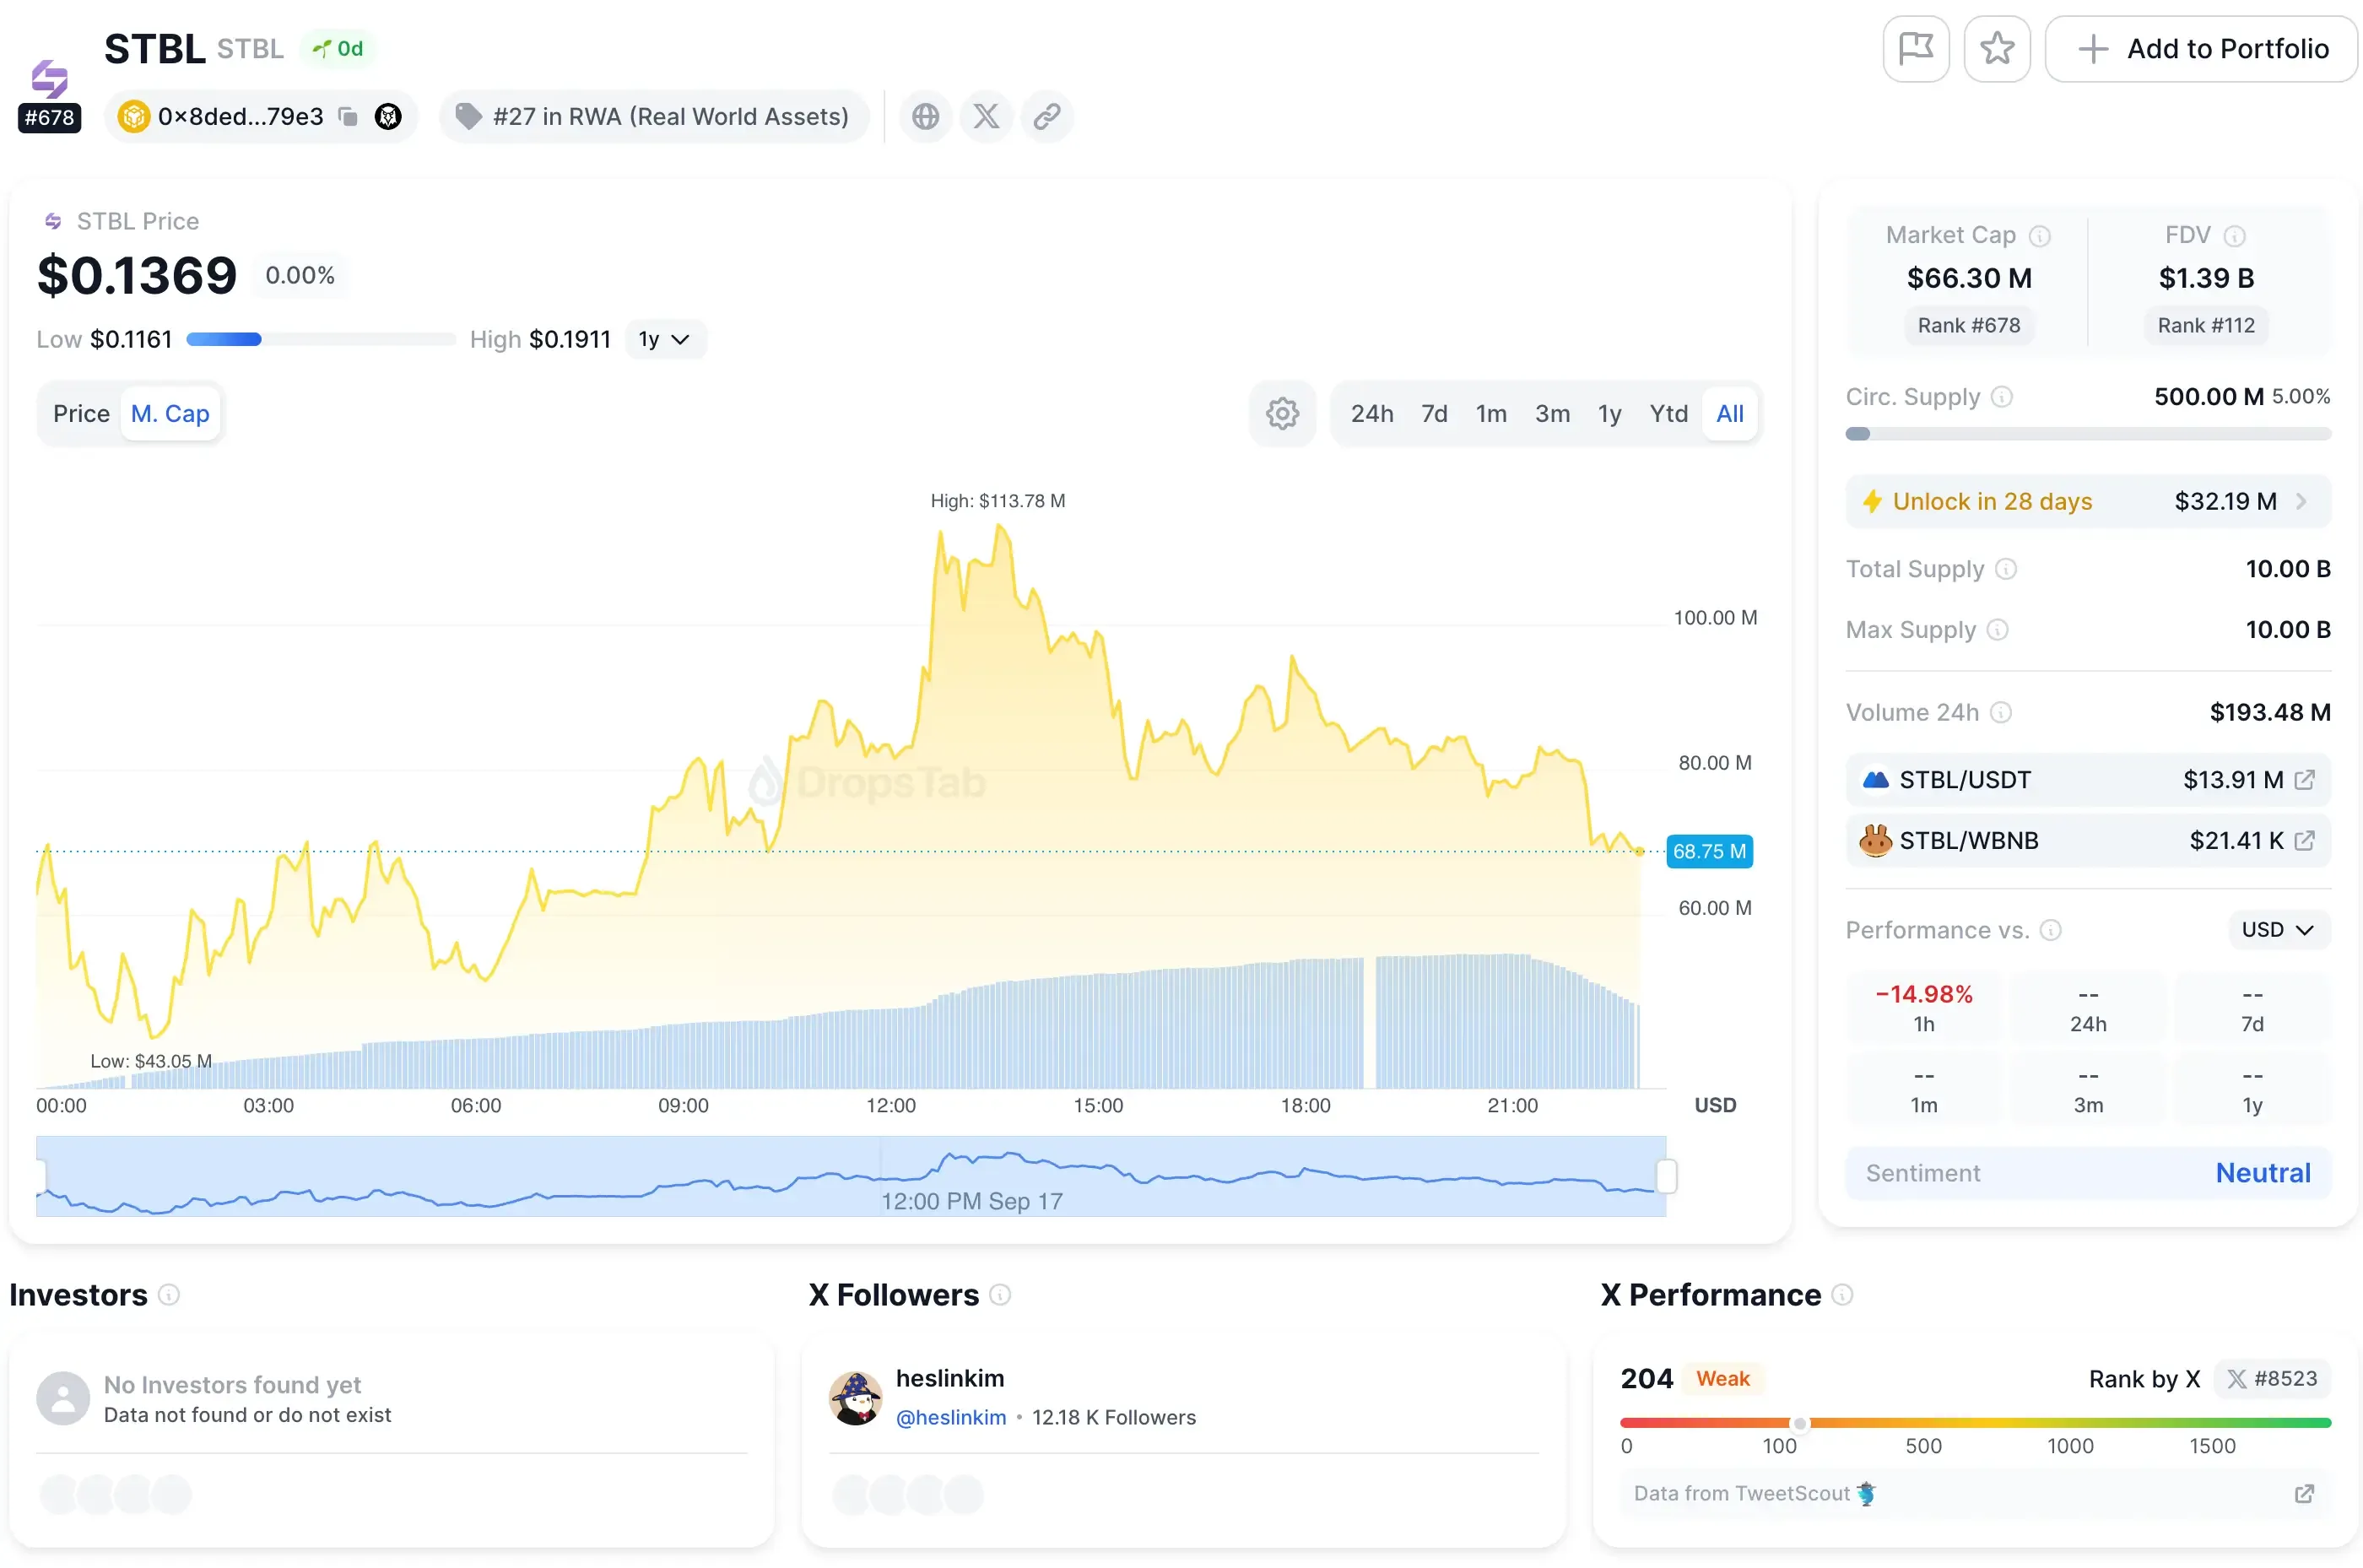
Task: Open the project website via globe icon
Action: (924, 116)
